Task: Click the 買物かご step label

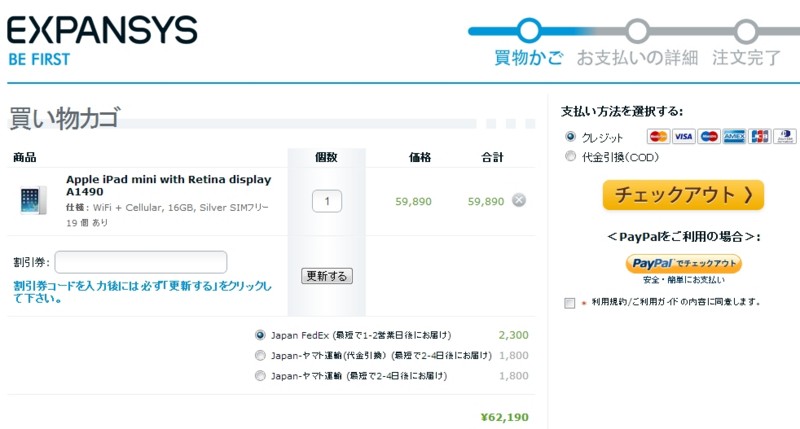Action: 529,57
